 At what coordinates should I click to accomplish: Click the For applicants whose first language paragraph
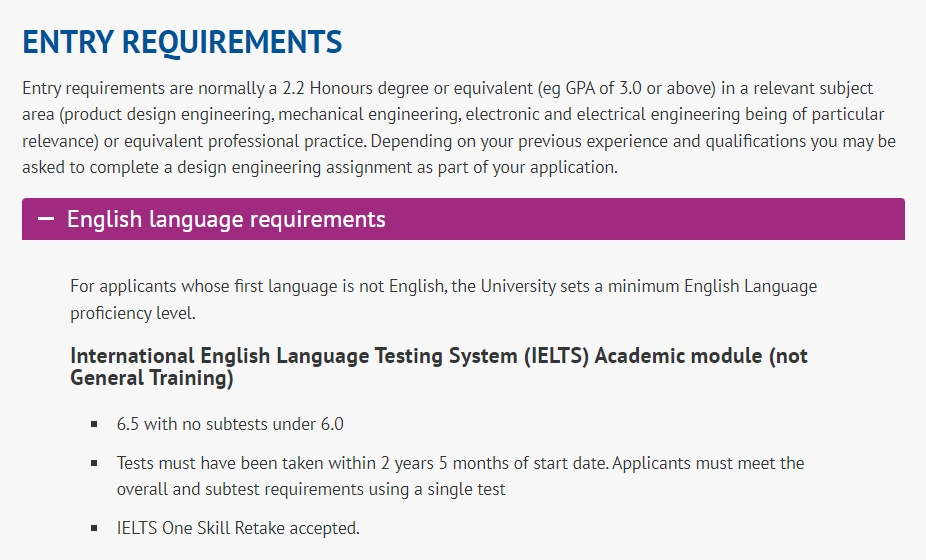tap(444, 299)
